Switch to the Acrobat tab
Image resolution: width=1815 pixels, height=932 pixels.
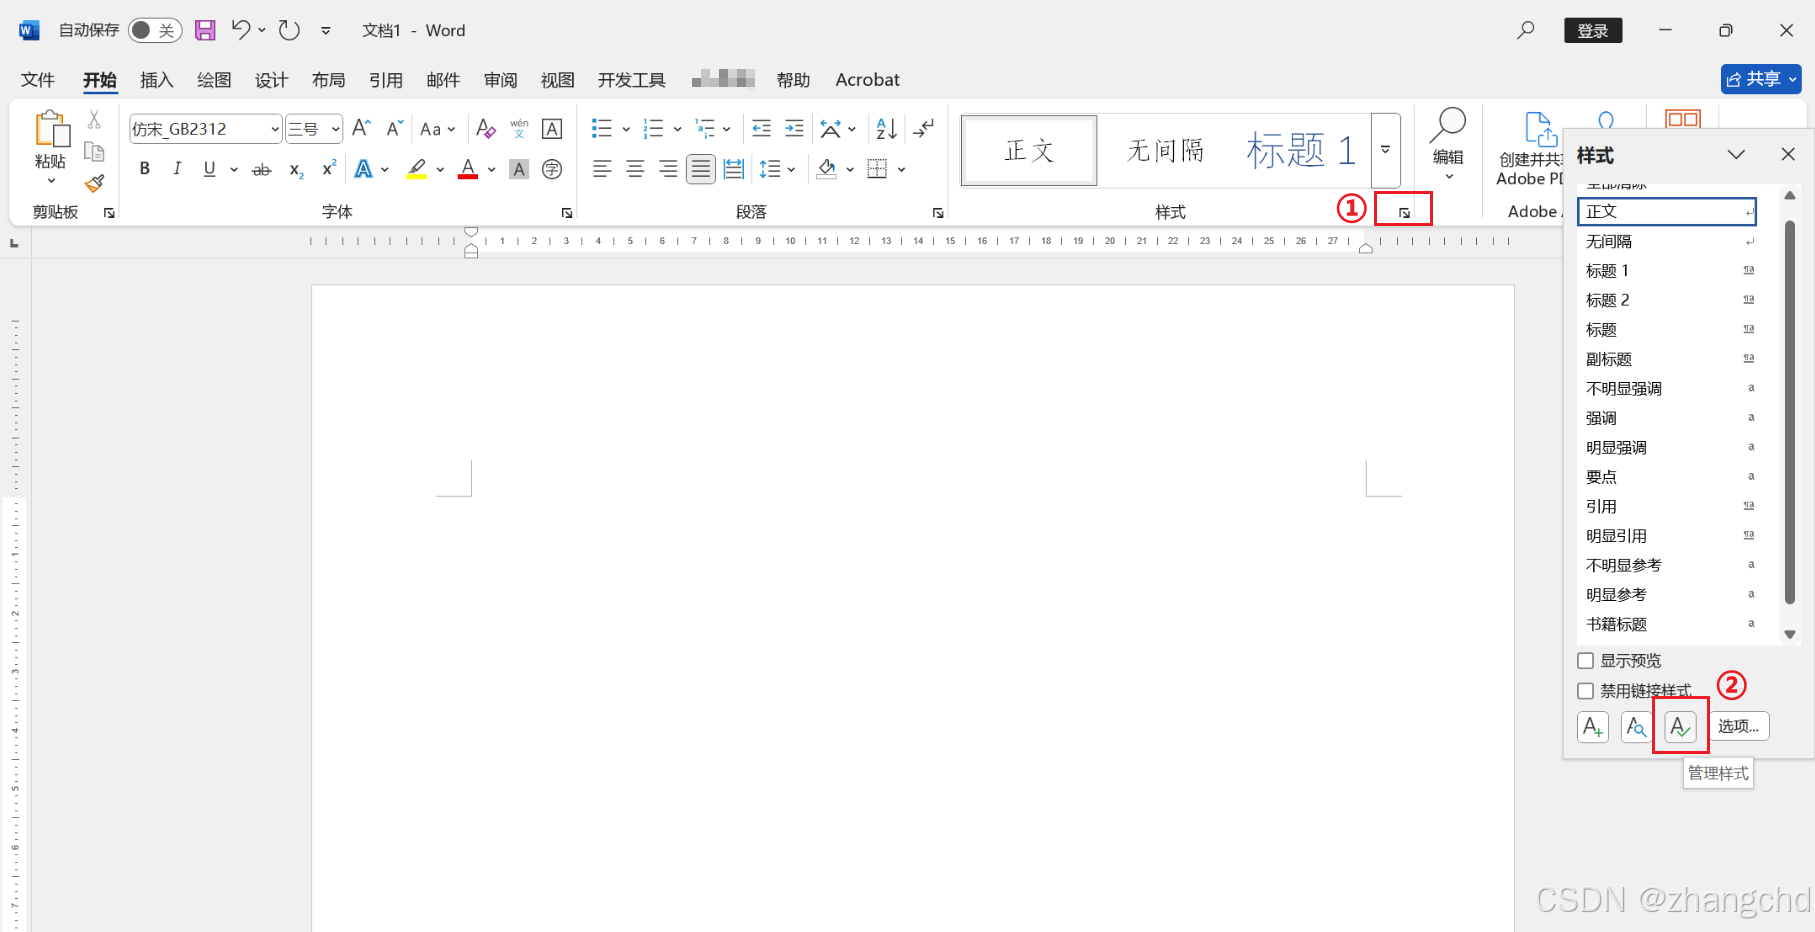coord(867,80)
